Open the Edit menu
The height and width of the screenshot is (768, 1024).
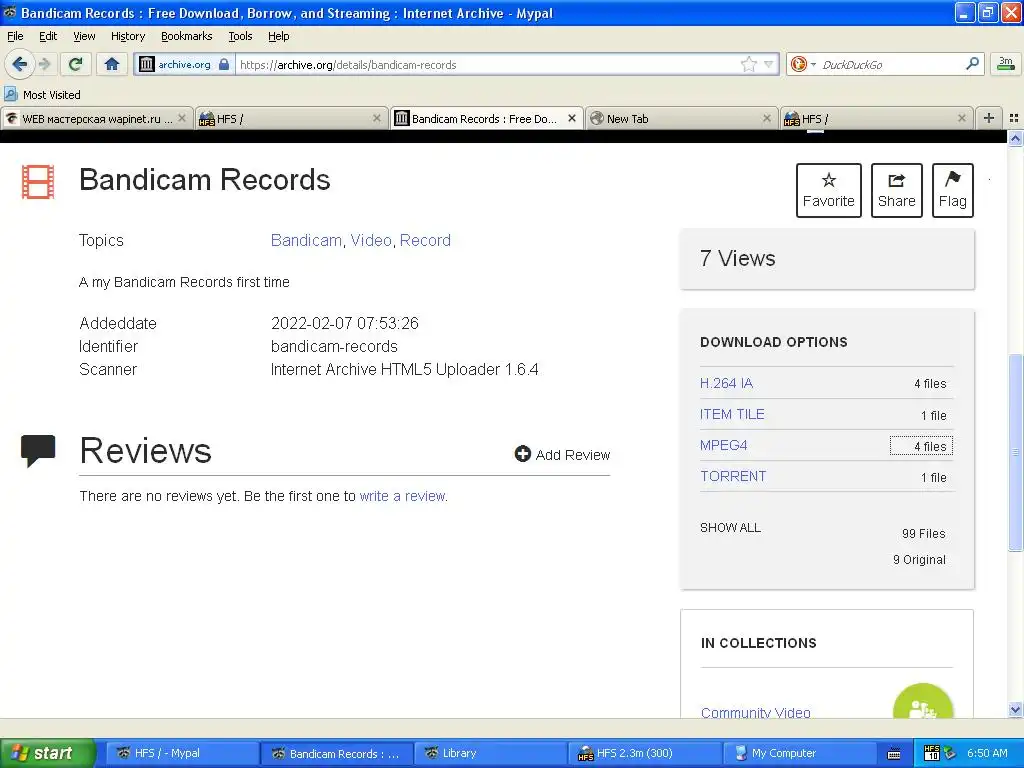point(48,37)
